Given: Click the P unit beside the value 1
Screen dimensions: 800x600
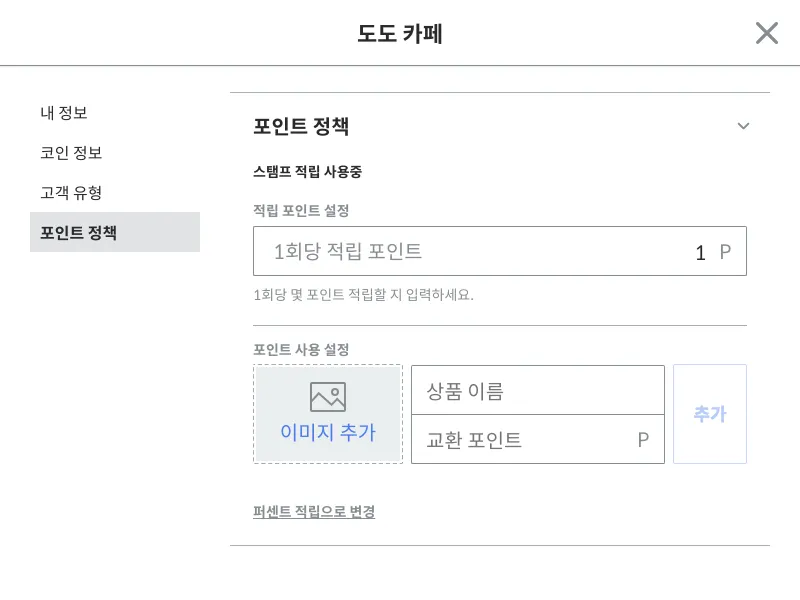Looking at the screenshot, I should (726, 252).
